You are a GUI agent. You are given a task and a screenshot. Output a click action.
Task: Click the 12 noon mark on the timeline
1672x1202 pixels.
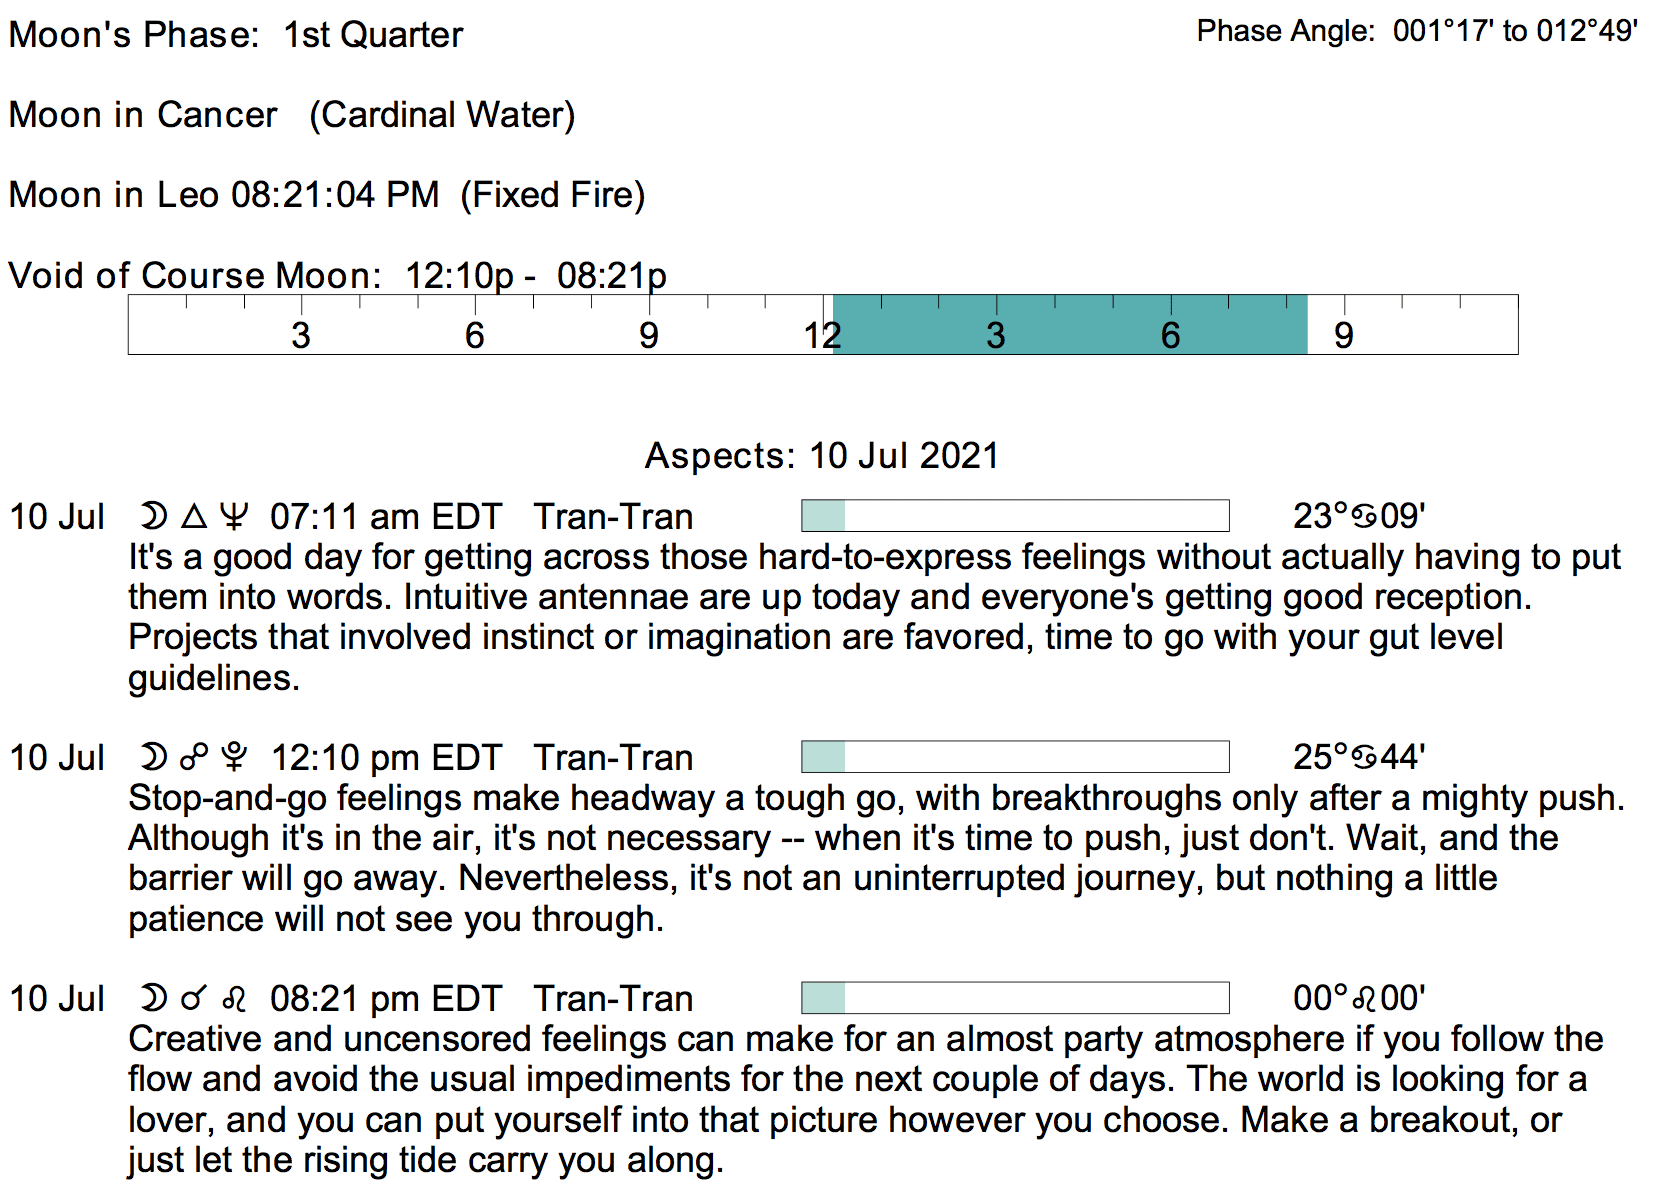click(x=822, y=335)
